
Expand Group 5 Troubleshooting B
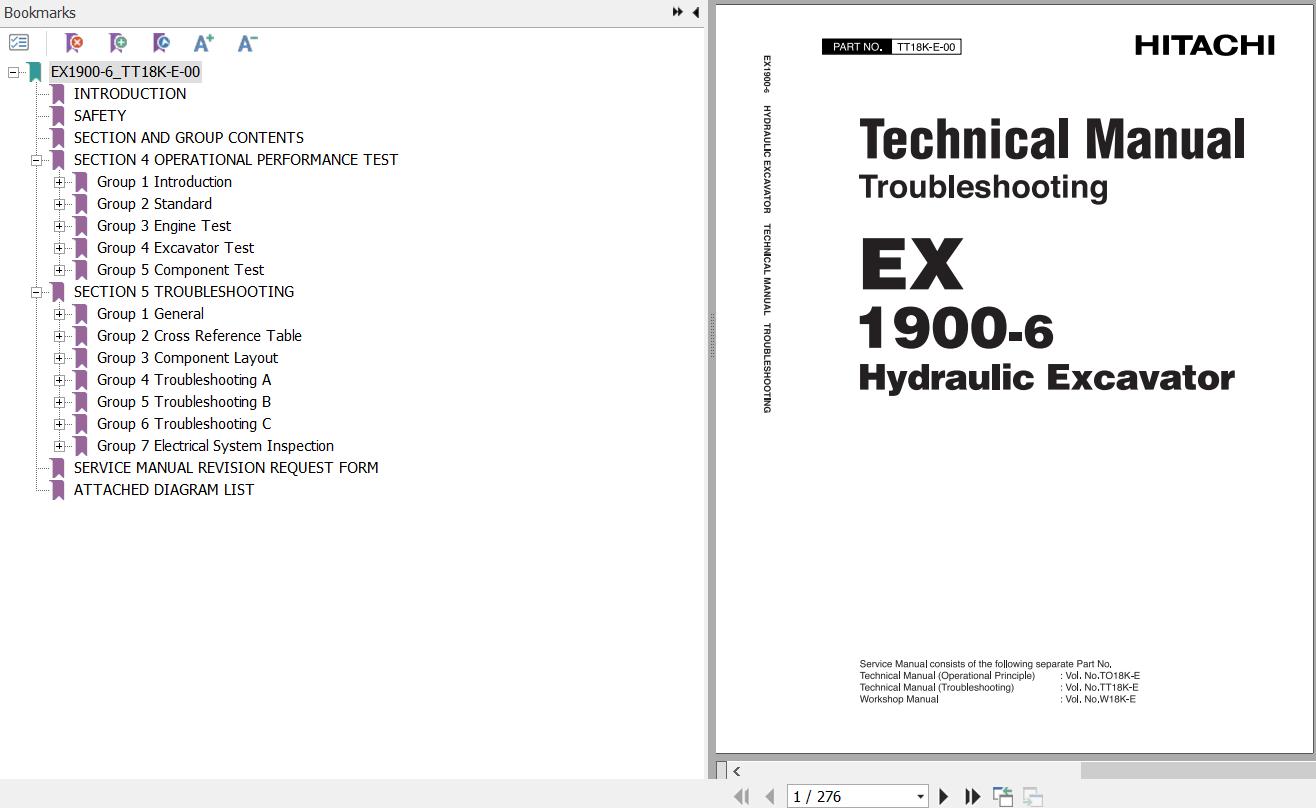(x=59, y=402)
